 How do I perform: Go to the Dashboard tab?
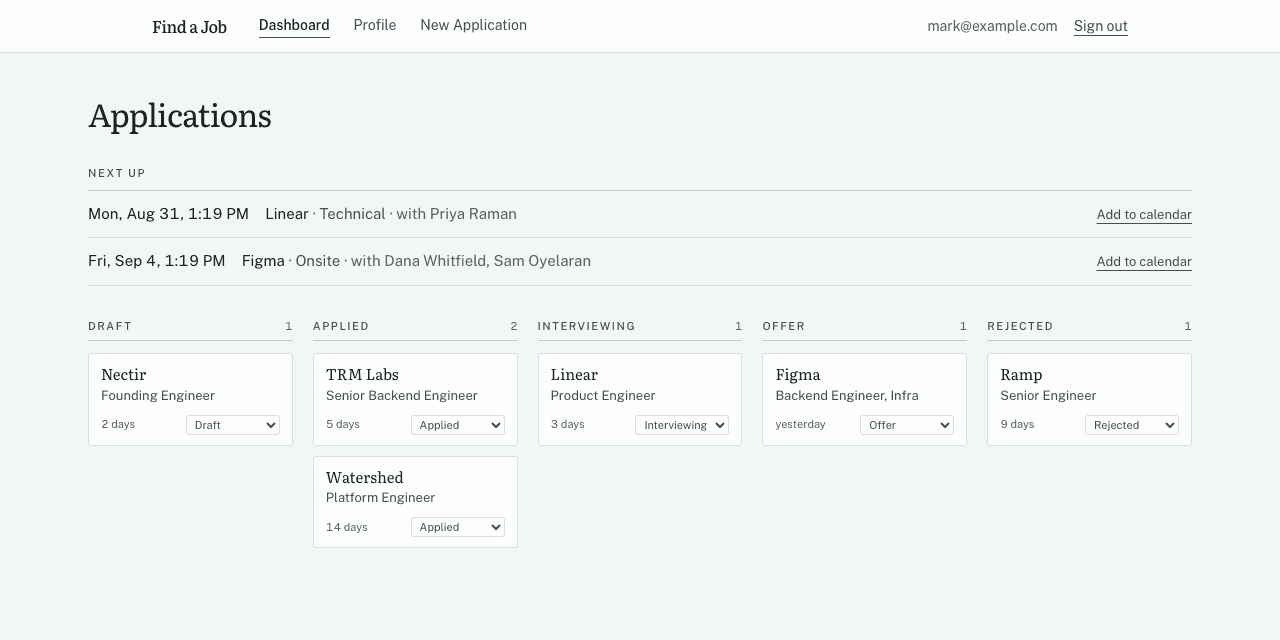pos(294,25)
